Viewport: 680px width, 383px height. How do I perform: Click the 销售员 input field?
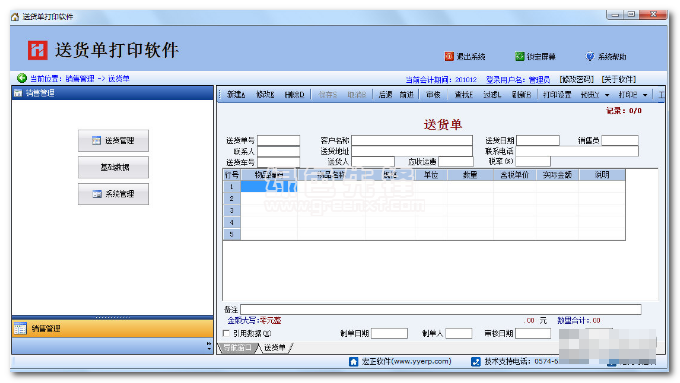click(x=620, y=140)
